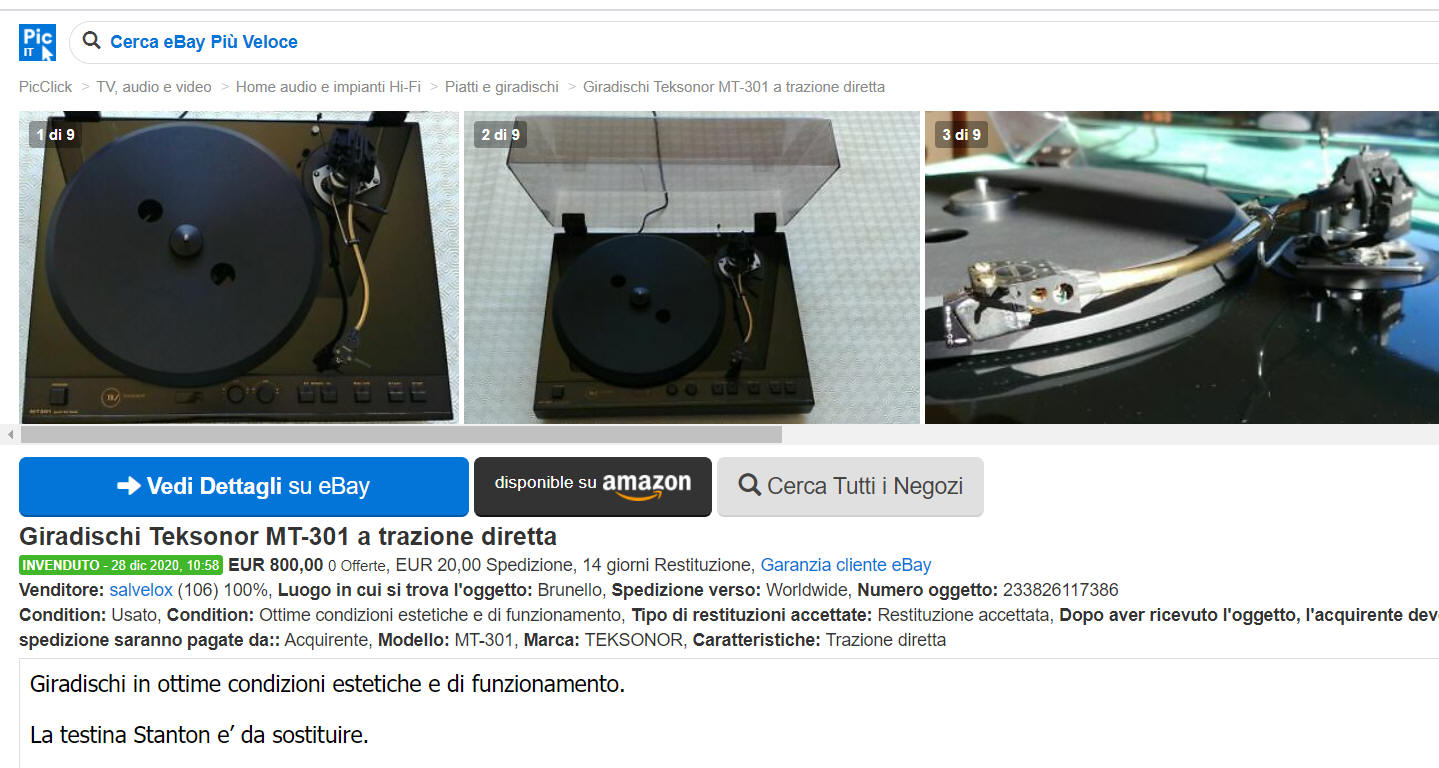The height and width of the screenshot is (768, 1439).
Task: Open the TV, audio e video breadcrumb
Action: 154,87
